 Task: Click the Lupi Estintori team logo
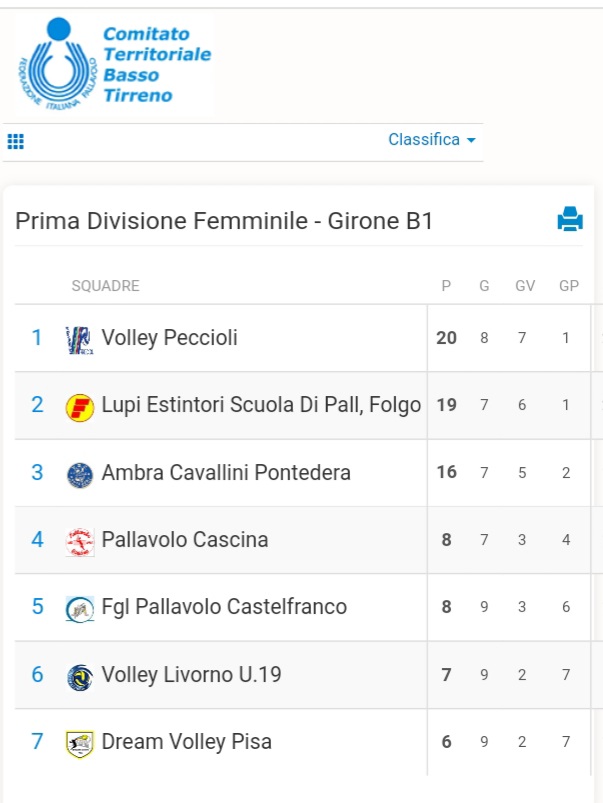80,408
